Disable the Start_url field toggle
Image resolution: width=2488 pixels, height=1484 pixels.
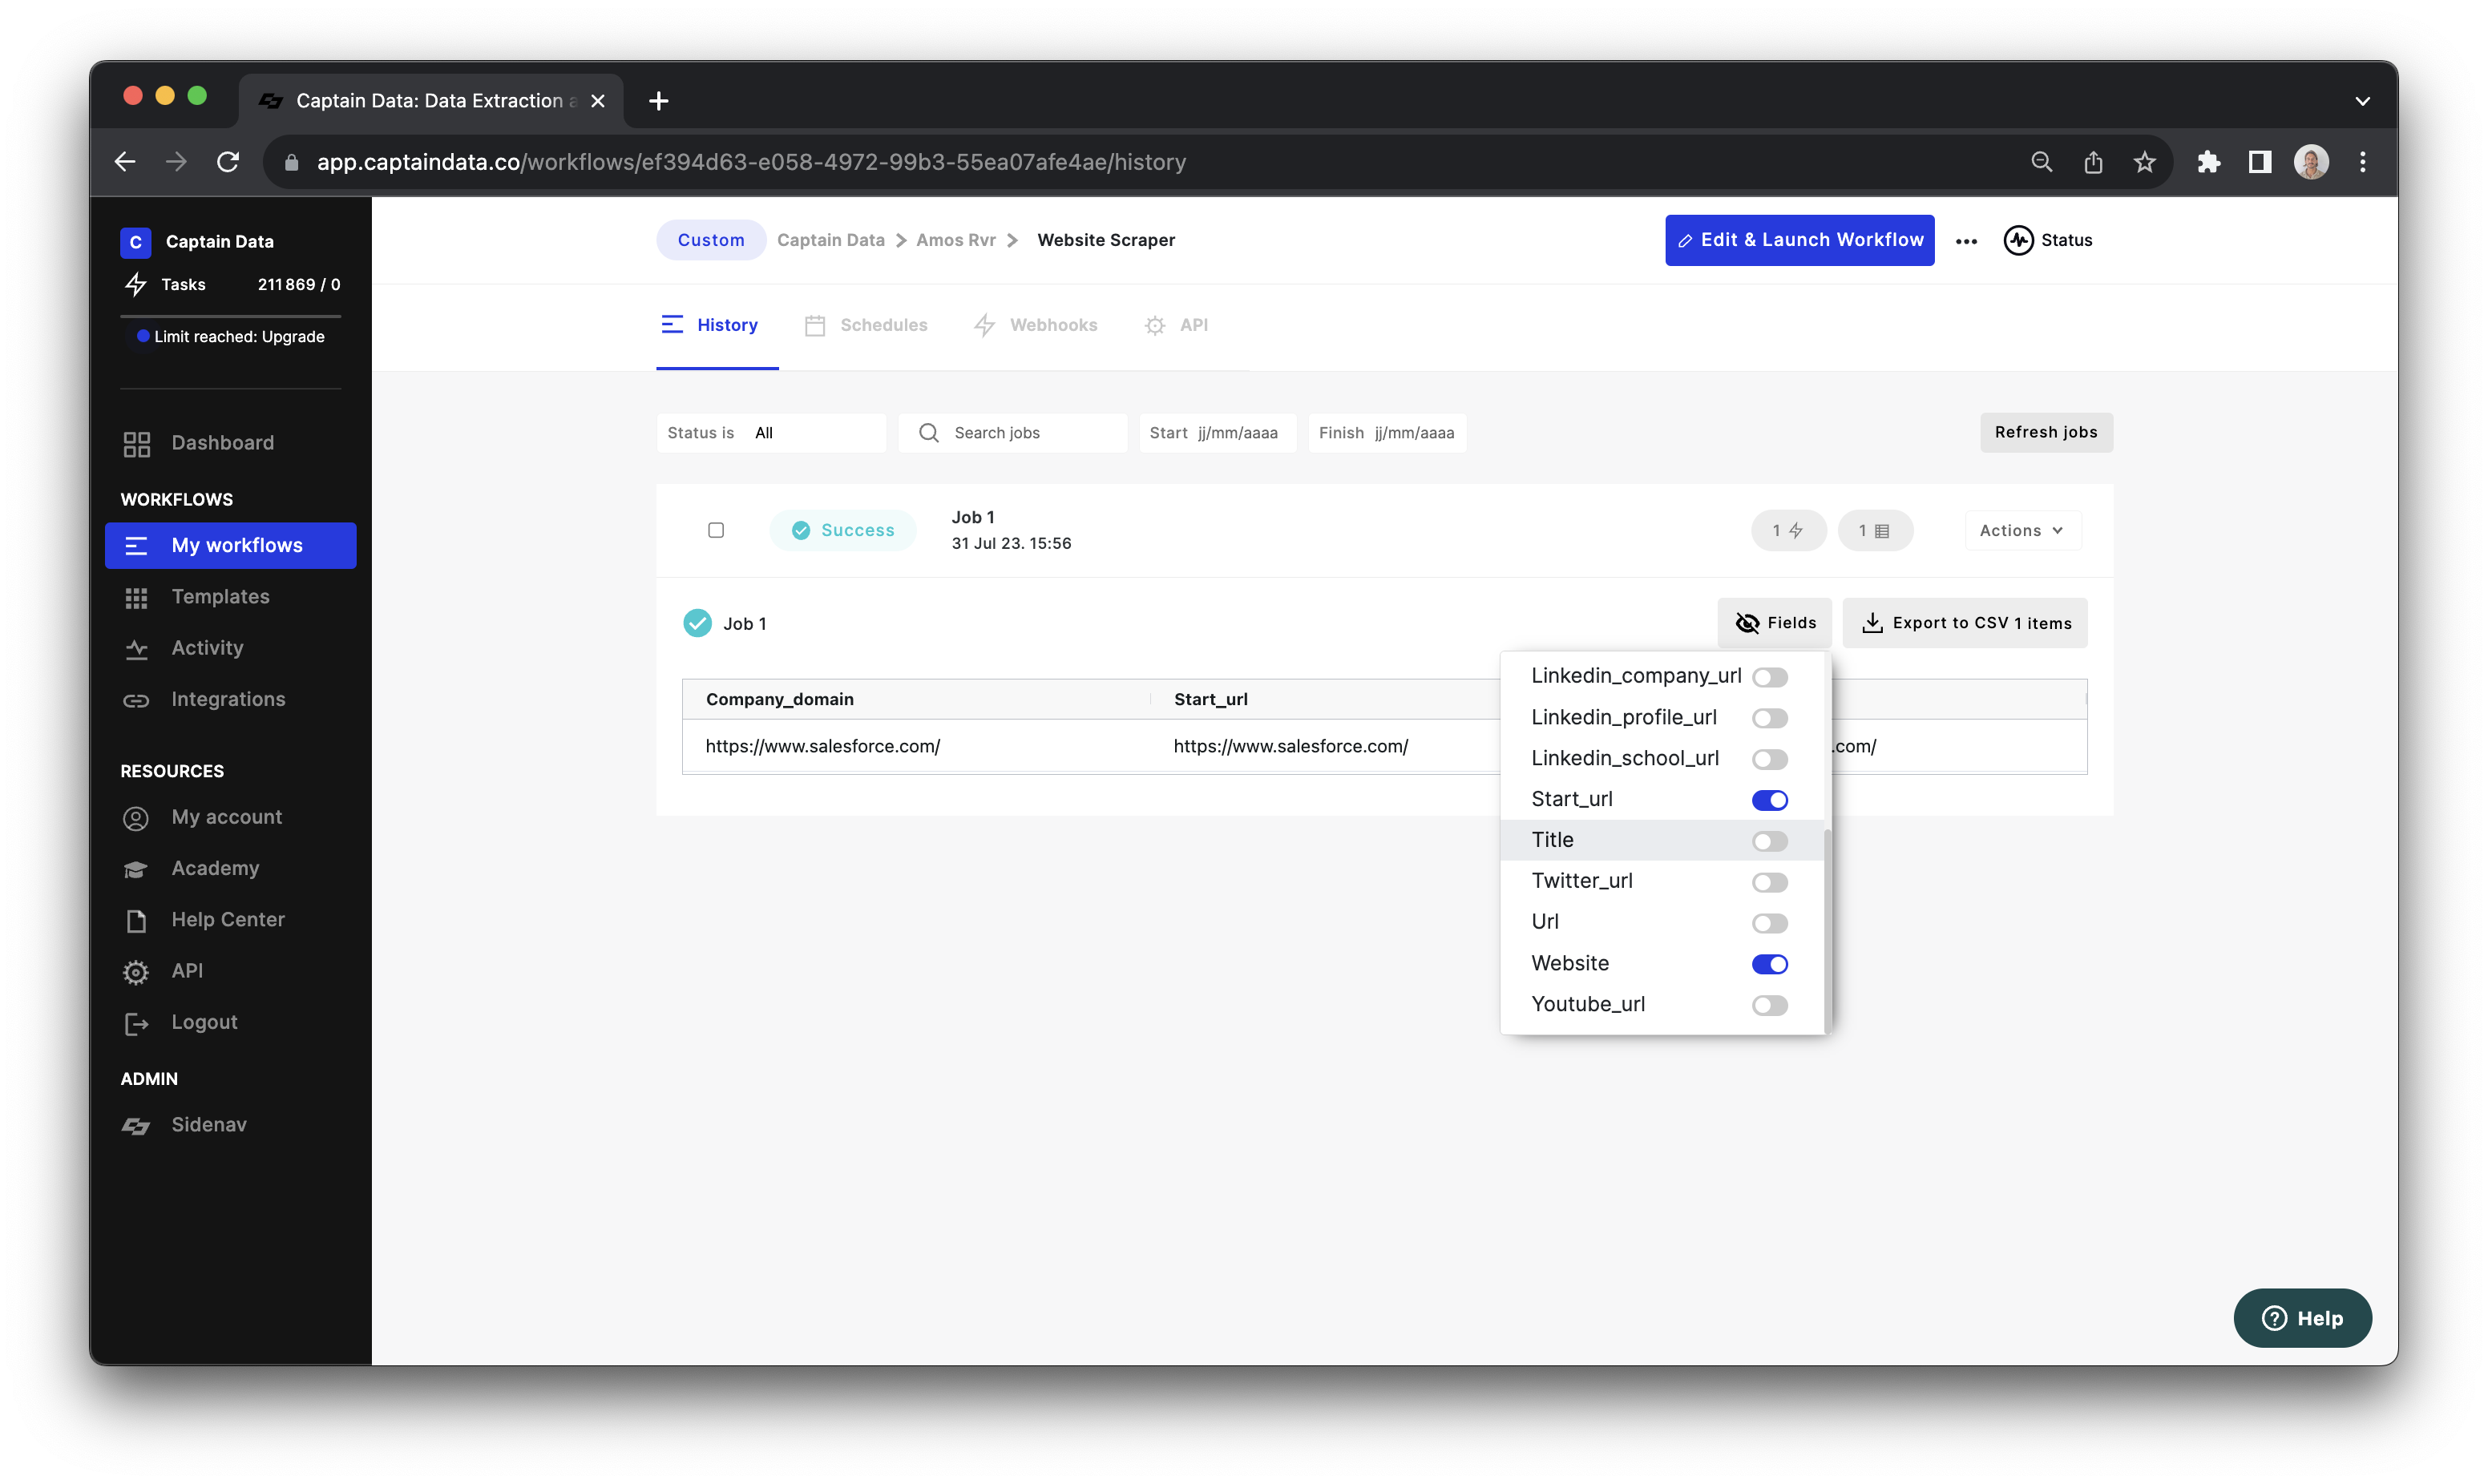coord(1769,800)
